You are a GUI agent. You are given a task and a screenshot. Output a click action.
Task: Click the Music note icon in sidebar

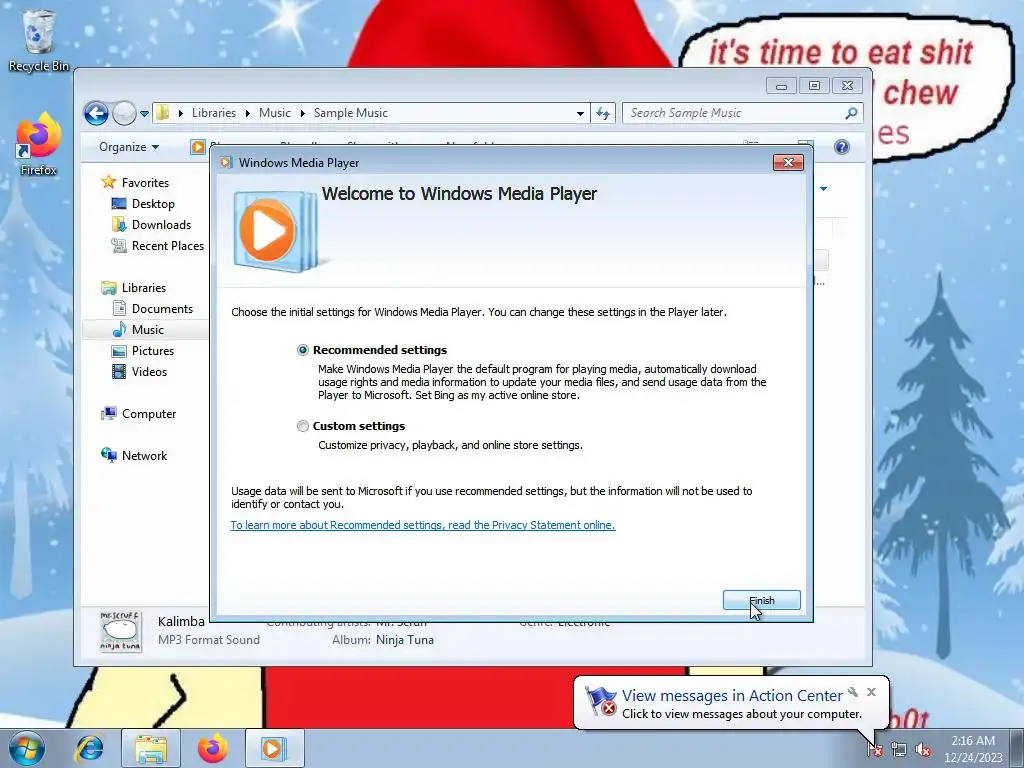119,330
